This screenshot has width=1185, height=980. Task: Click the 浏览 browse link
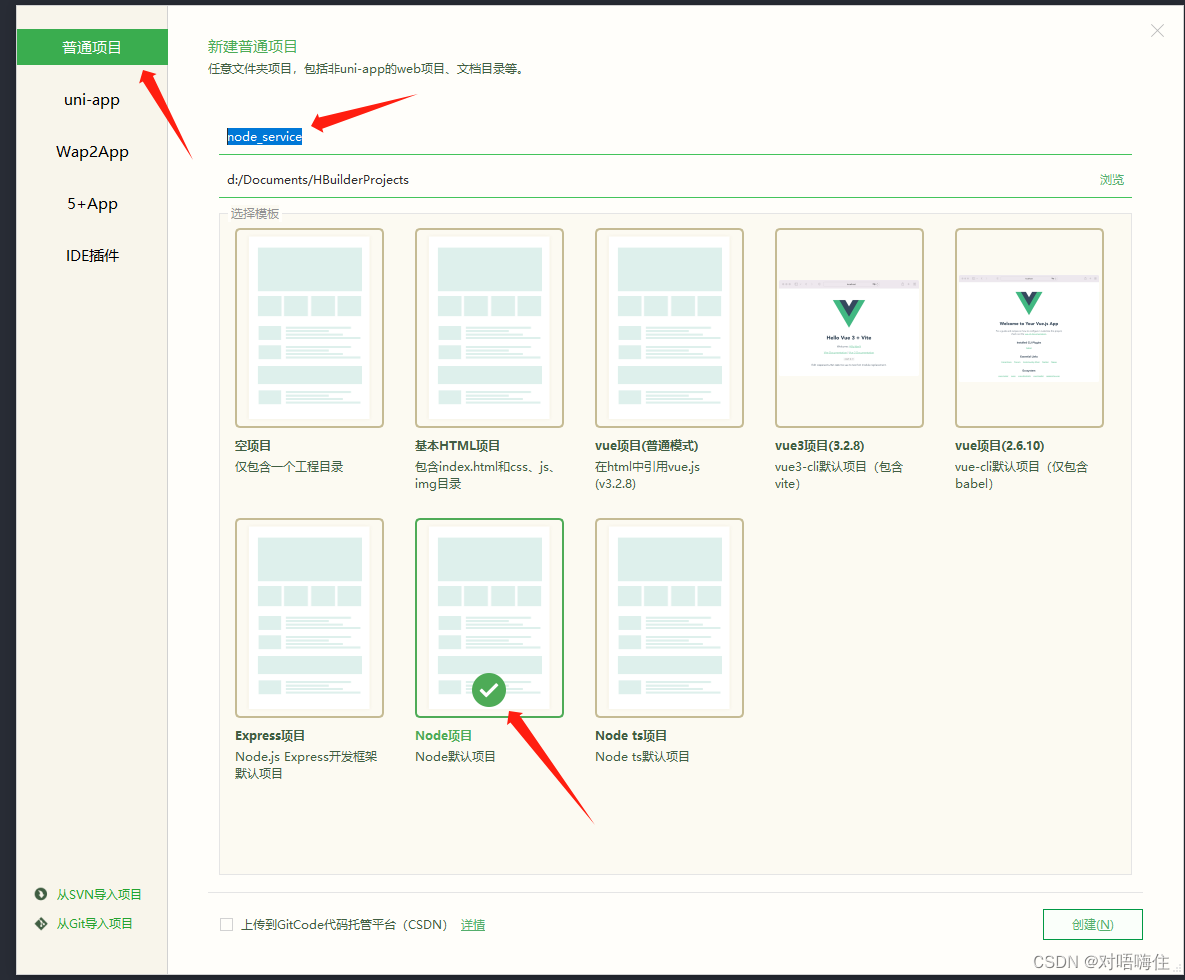pos(1111,180)
